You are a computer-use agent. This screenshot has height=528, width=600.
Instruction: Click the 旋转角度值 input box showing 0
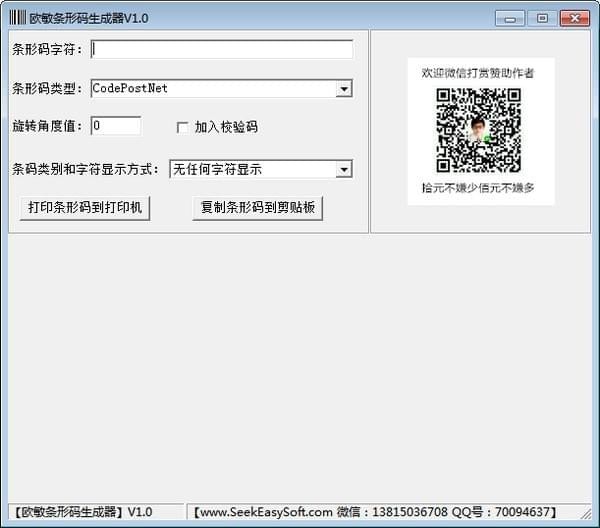pos(115,126)
